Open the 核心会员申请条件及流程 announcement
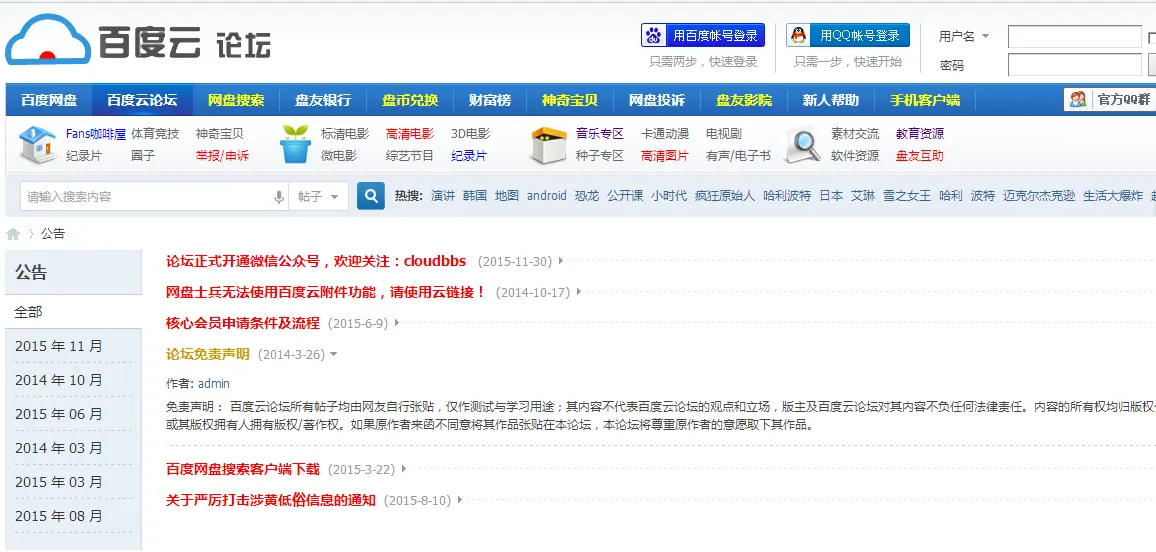 (x=243, y=323)
